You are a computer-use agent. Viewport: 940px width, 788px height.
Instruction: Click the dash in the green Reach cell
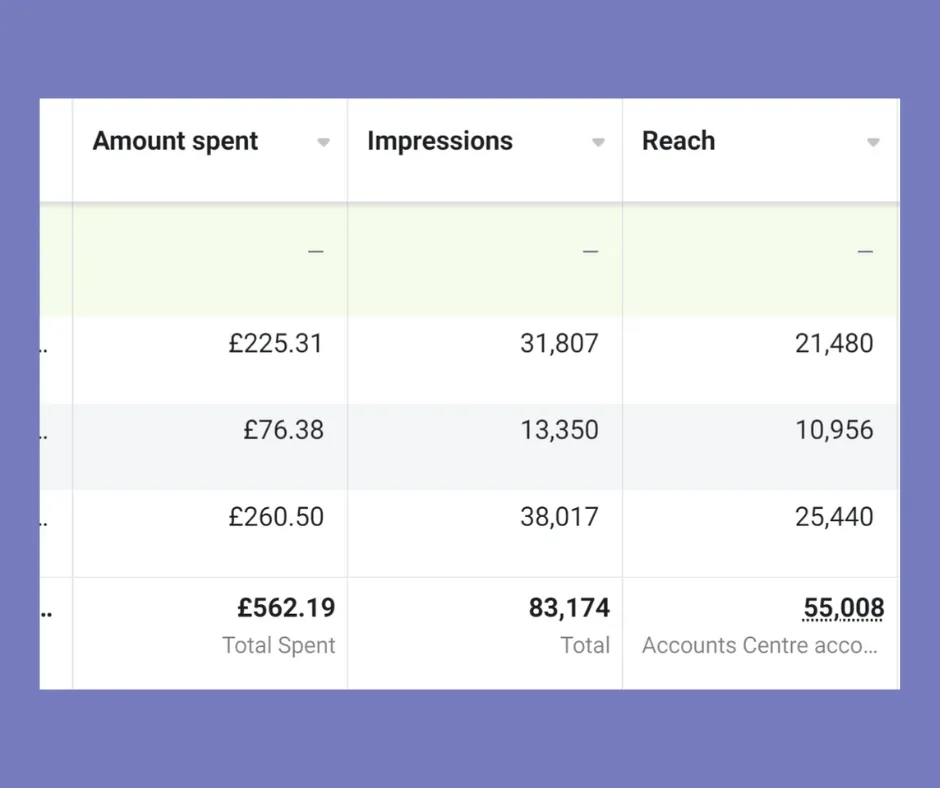pos(865,252)
